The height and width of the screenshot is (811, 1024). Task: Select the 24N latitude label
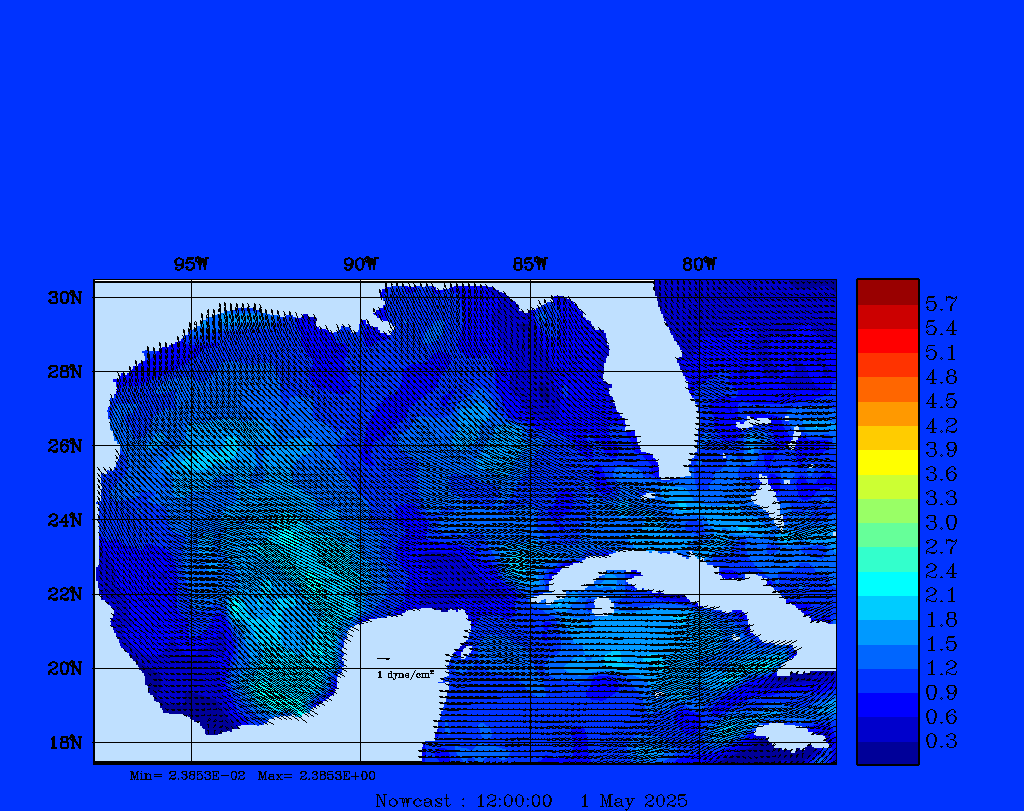point(63,520)
